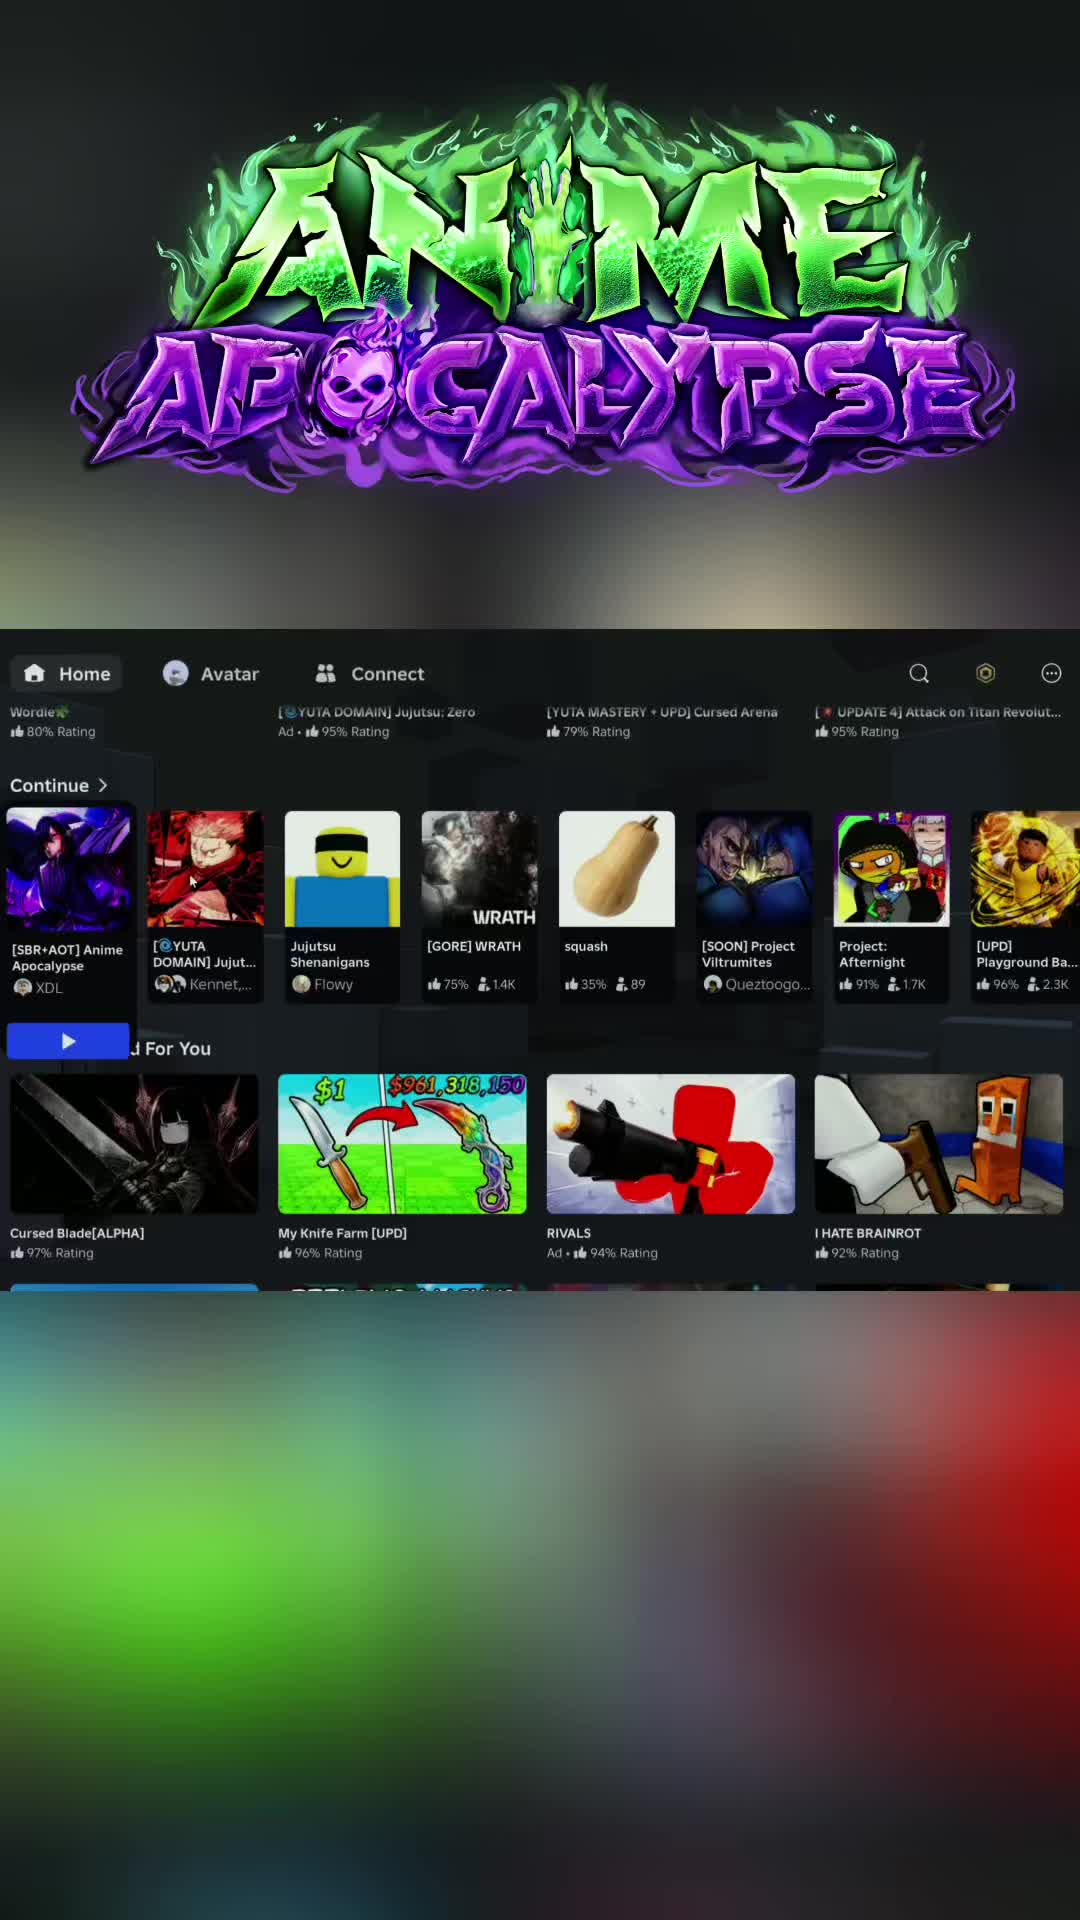Click the My Knife Farm [UPD] title

[x=342, y=1233]
